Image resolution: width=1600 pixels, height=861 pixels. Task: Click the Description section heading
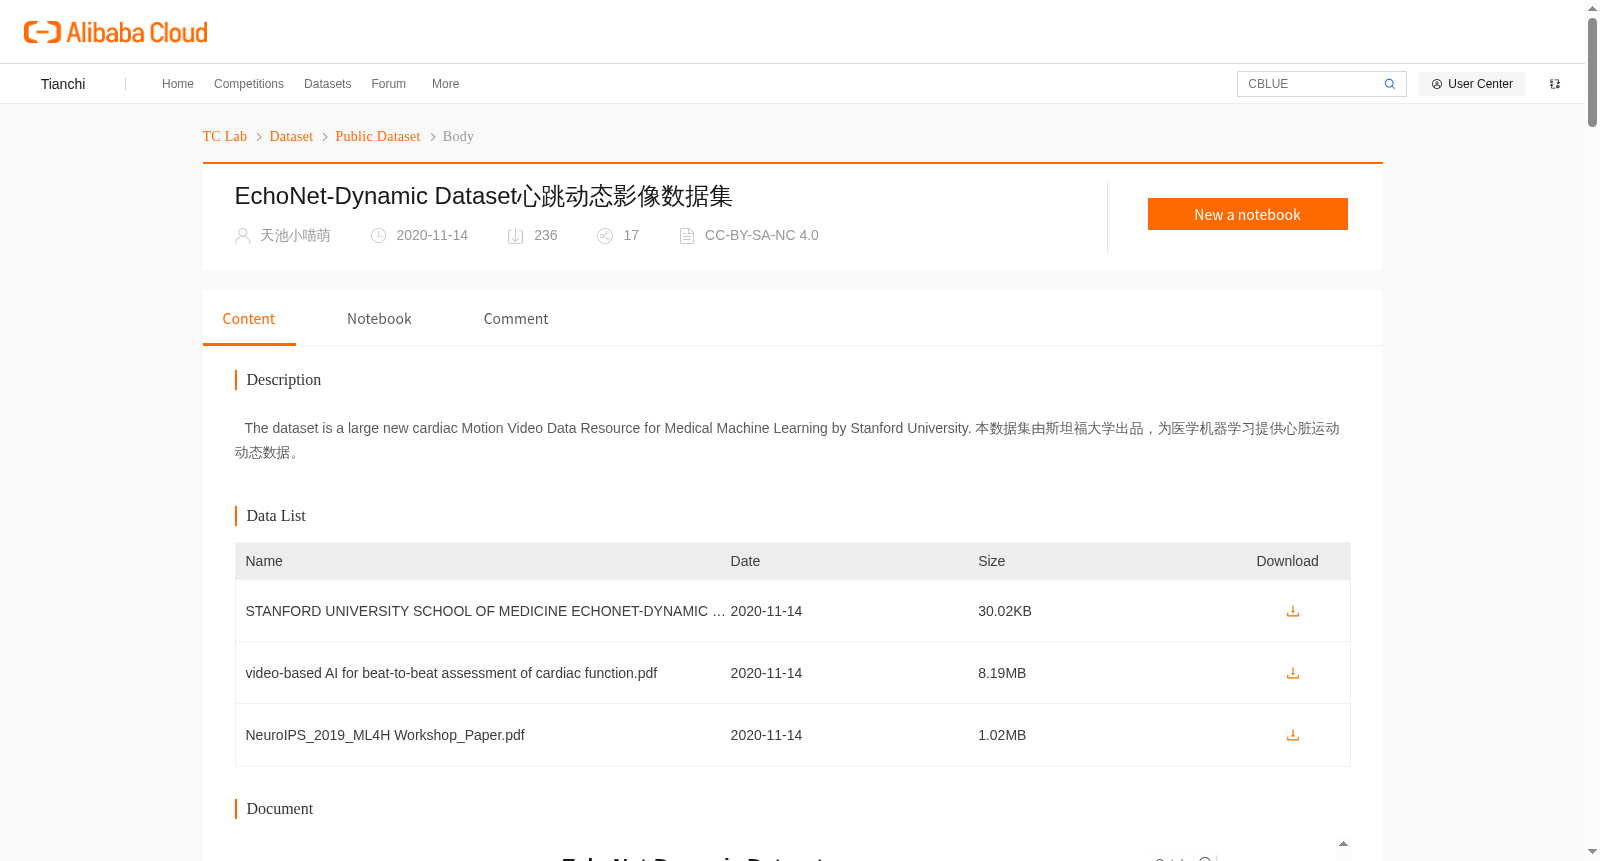284,380
